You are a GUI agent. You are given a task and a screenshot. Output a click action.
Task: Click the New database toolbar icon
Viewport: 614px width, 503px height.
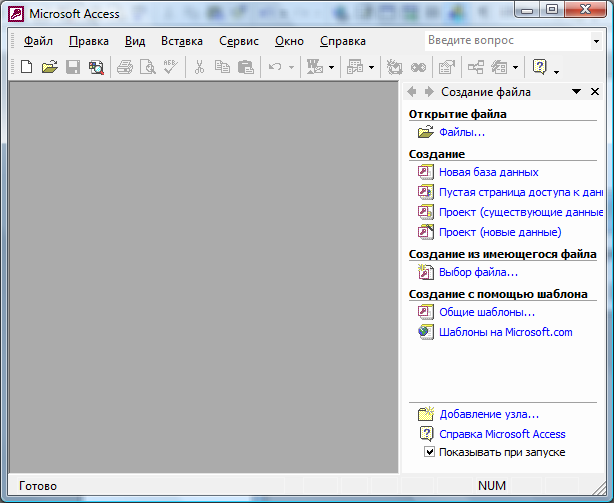(27, 67)
